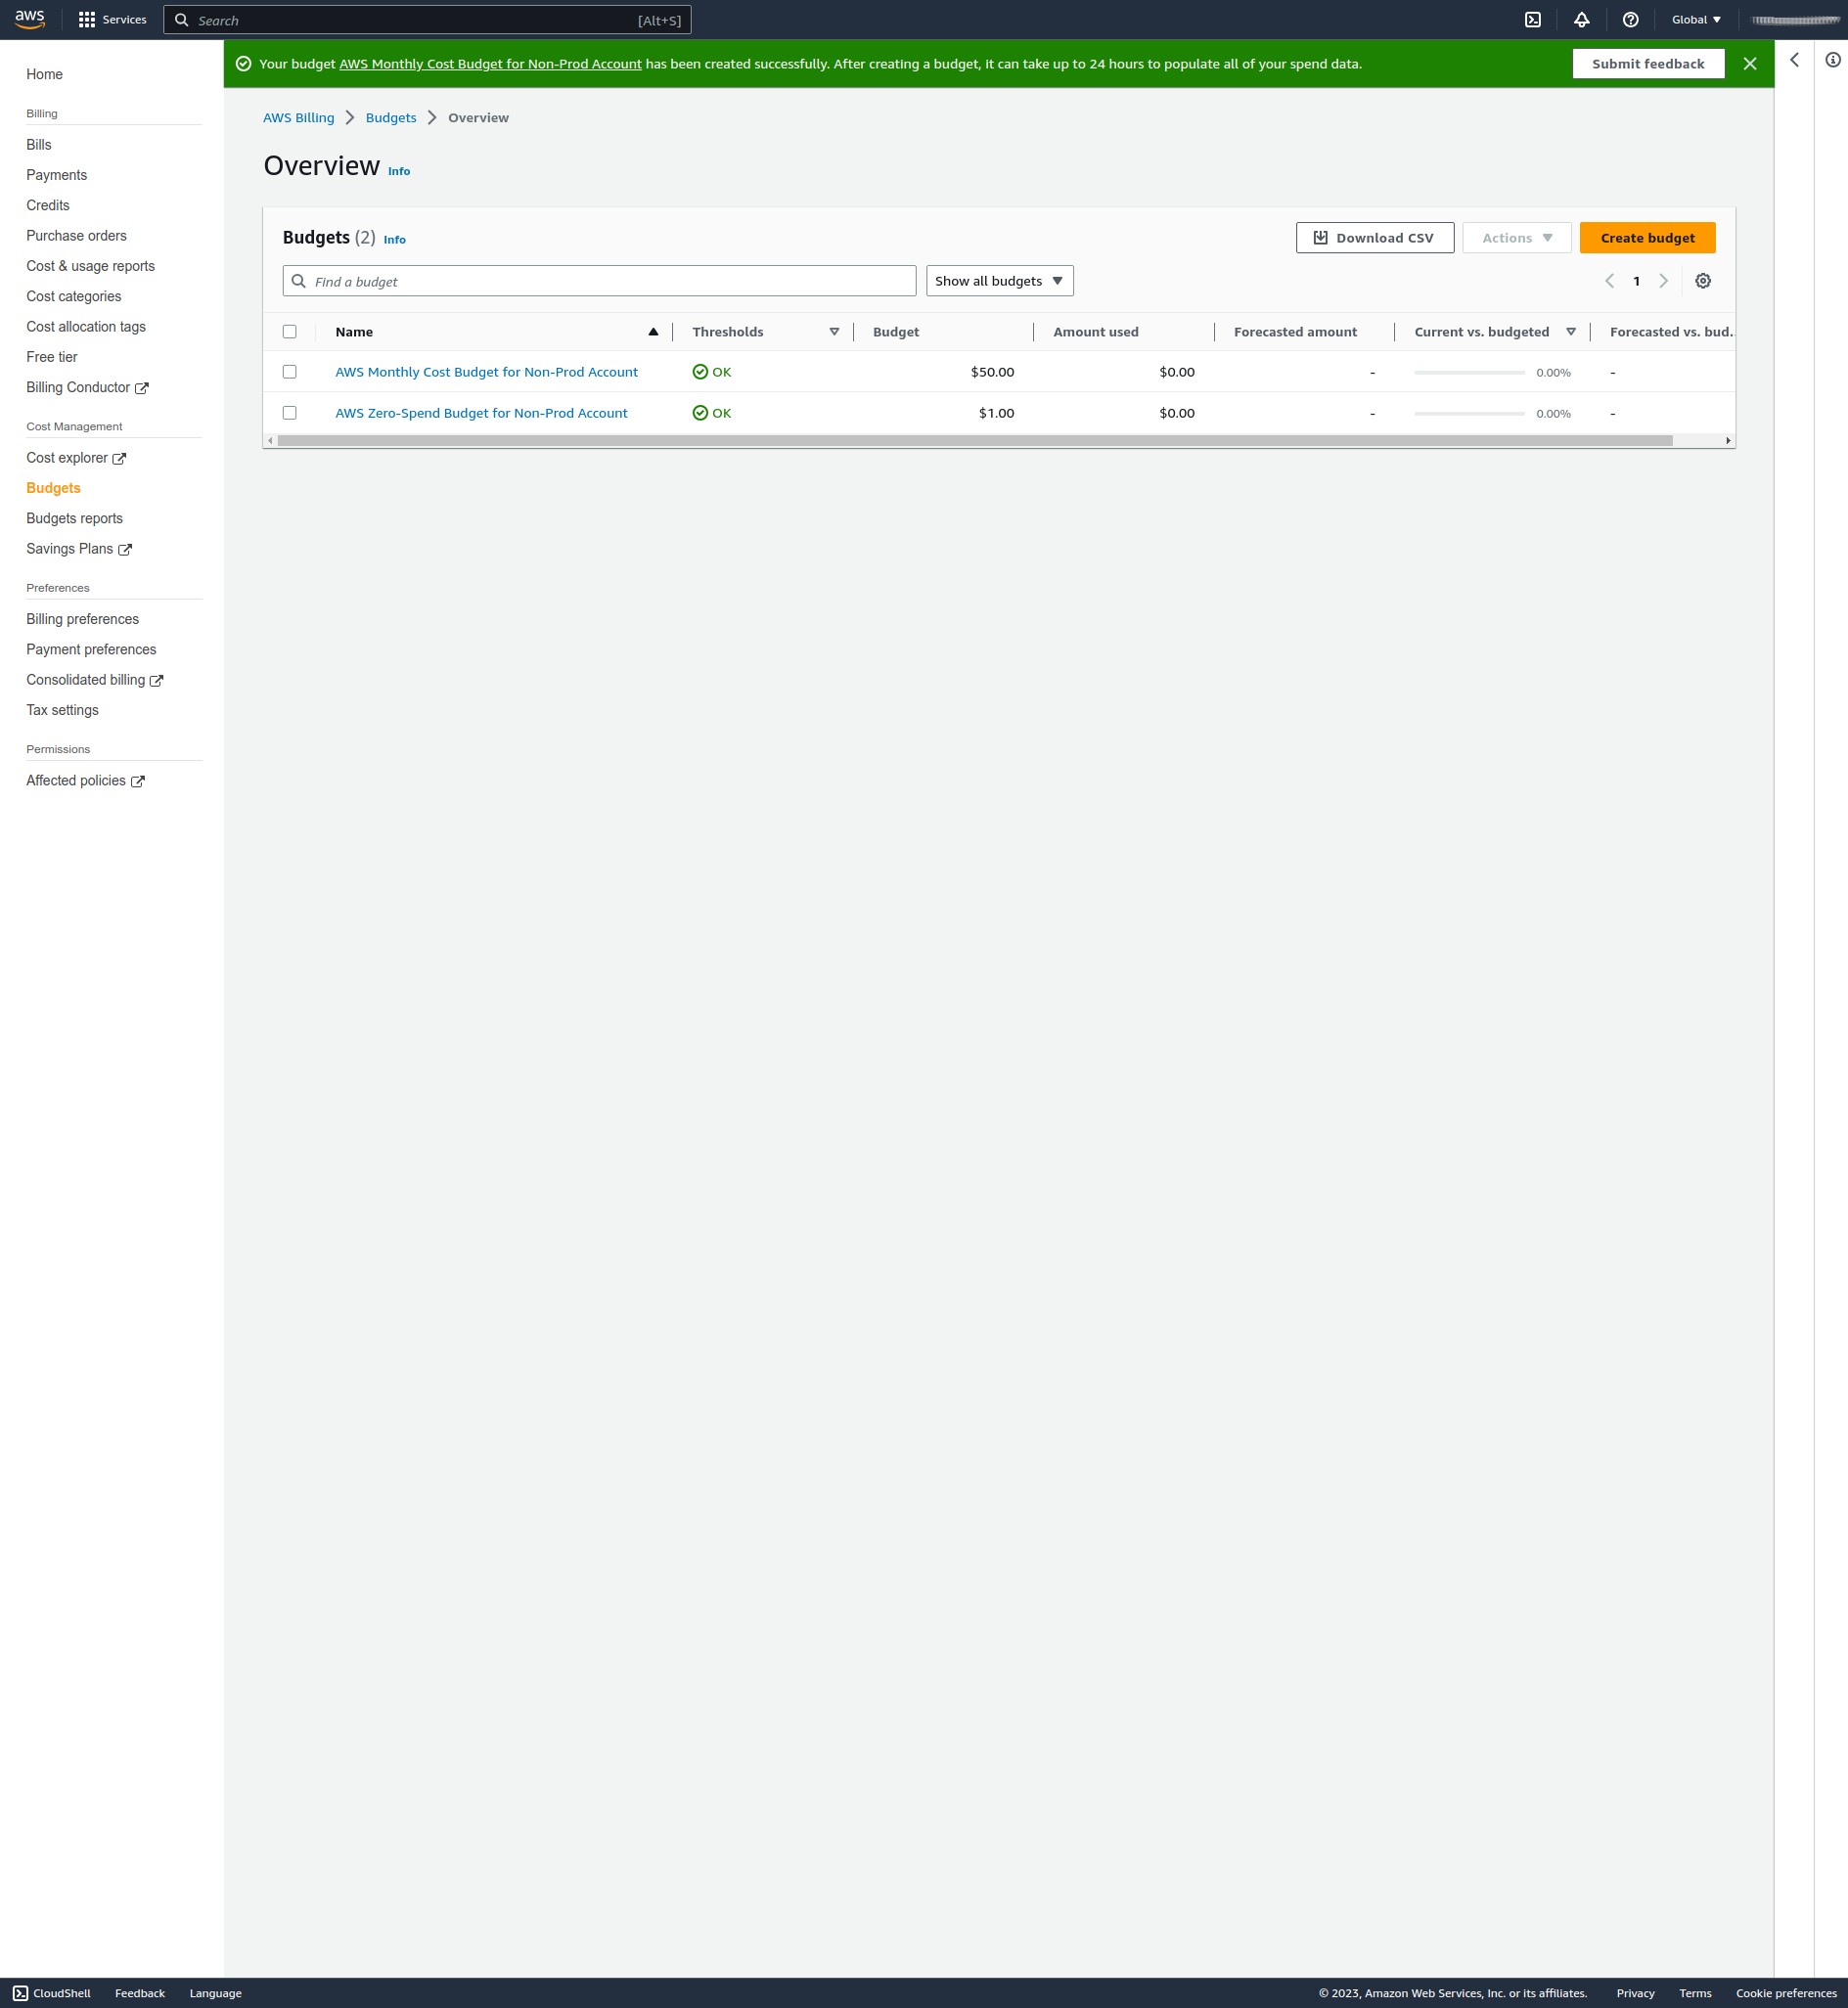The height and width of the screenshot is (2008, 1848).
Task: Open the Global region dropdown
Action: pyautogui.click(x=1696, y=20)
